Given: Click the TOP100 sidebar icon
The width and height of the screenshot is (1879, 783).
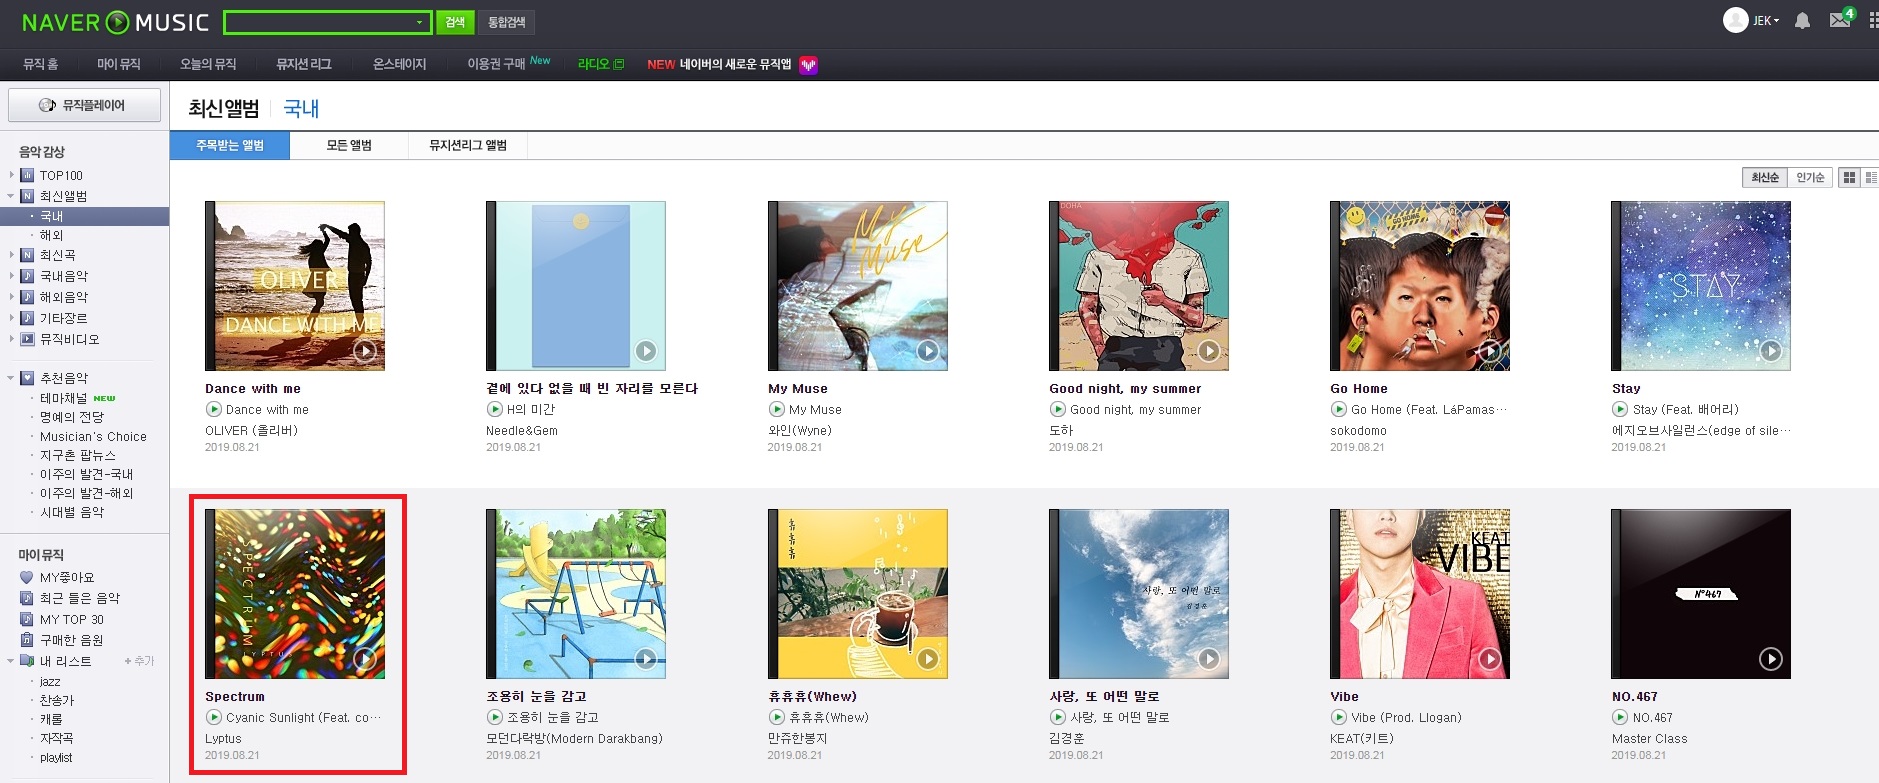Looking at the screenshot, I should point(27,175).
